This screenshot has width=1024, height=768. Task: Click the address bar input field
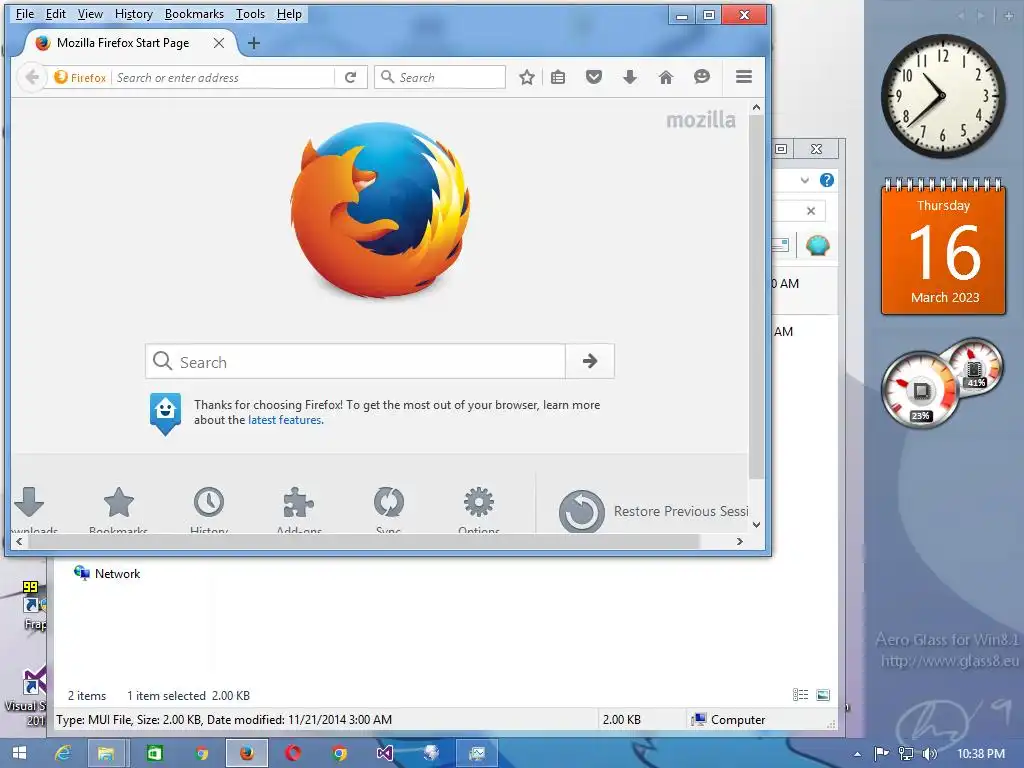coord(223,78)
